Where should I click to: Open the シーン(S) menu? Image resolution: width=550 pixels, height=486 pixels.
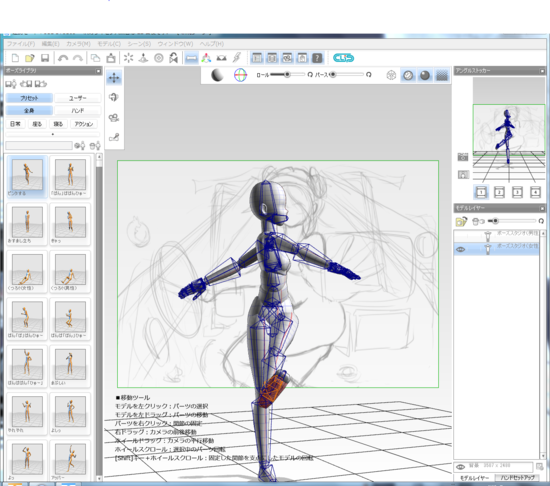click(x=139, y=44)
